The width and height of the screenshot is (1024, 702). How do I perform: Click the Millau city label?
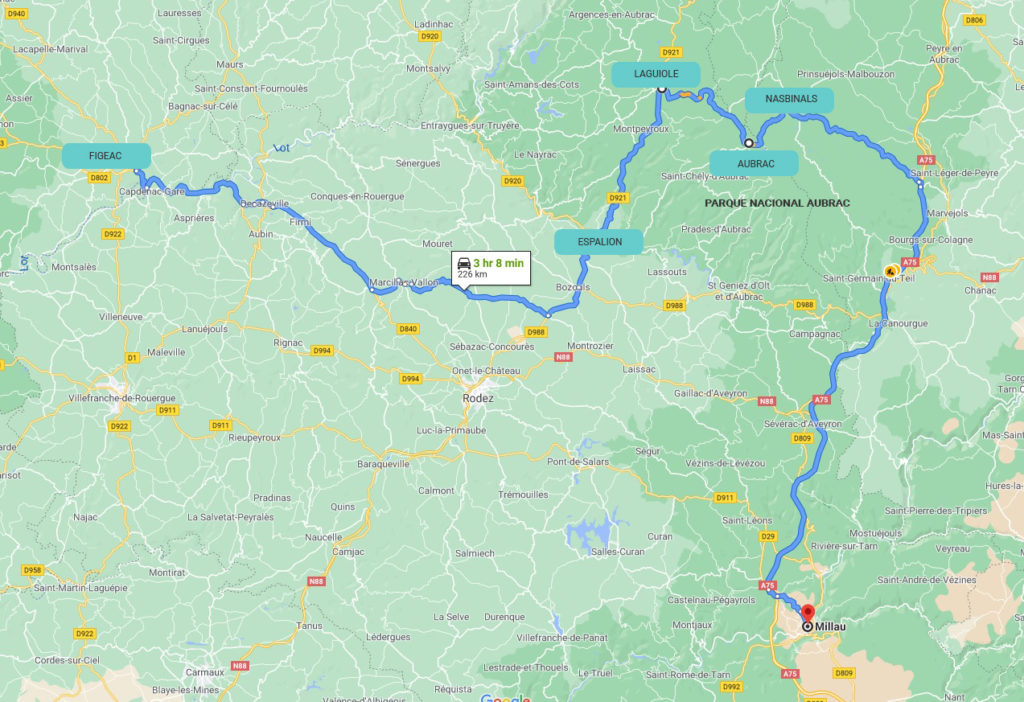click(x=830, y=627)
